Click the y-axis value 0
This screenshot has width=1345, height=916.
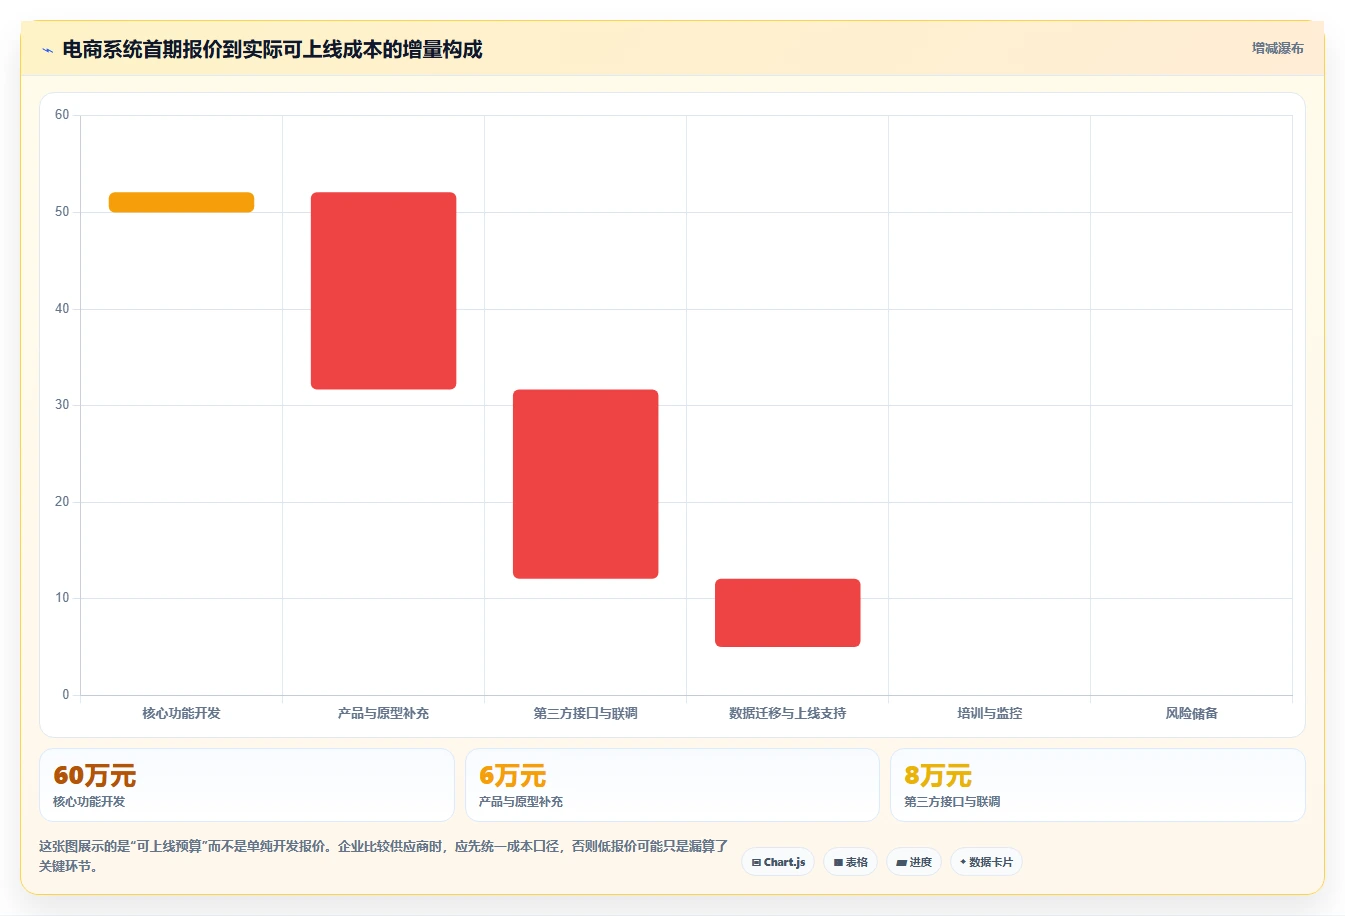66,695
